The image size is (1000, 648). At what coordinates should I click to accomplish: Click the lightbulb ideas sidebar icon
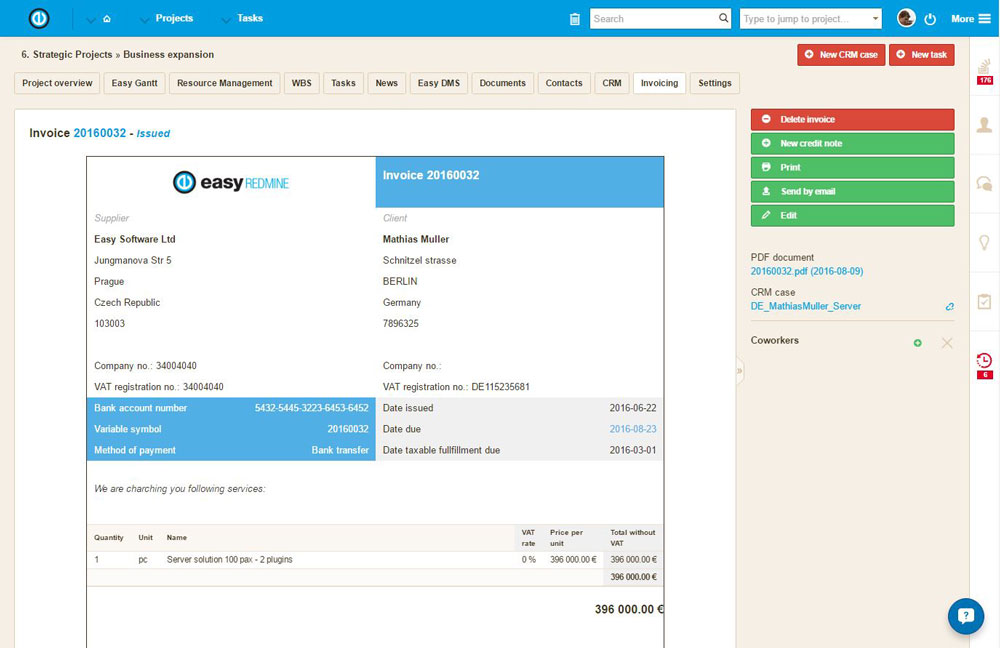[x=984, y=242]
